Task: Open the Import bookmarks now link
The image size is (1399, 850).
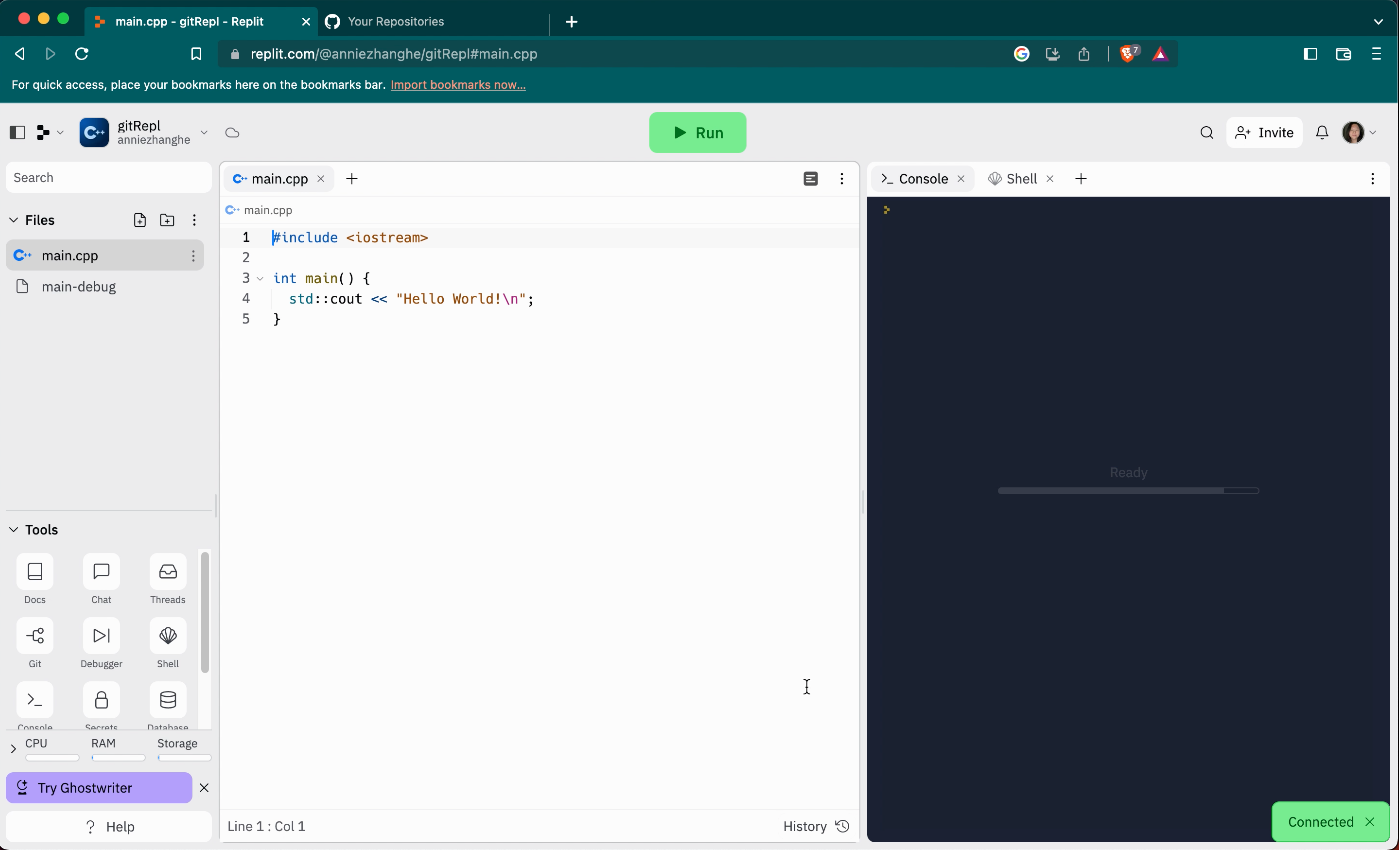Action: [x=457, y=85]
